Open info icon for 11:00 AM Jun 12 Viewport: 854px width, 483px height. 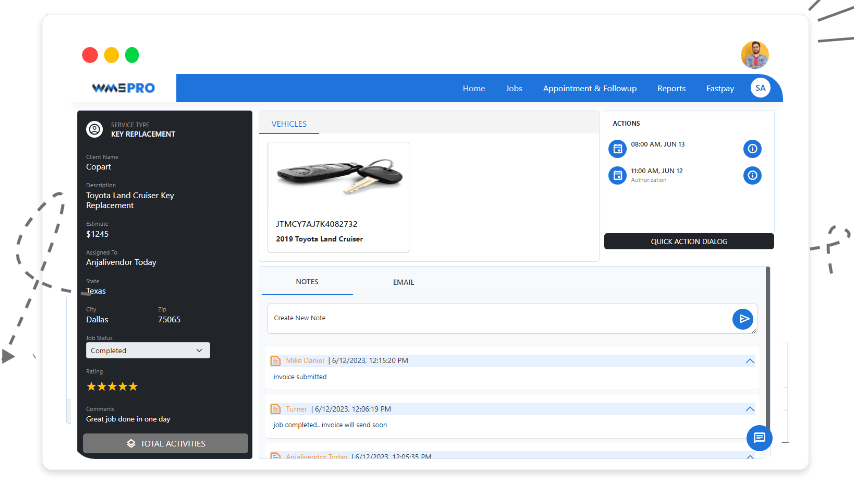click(x=753, y=175)
